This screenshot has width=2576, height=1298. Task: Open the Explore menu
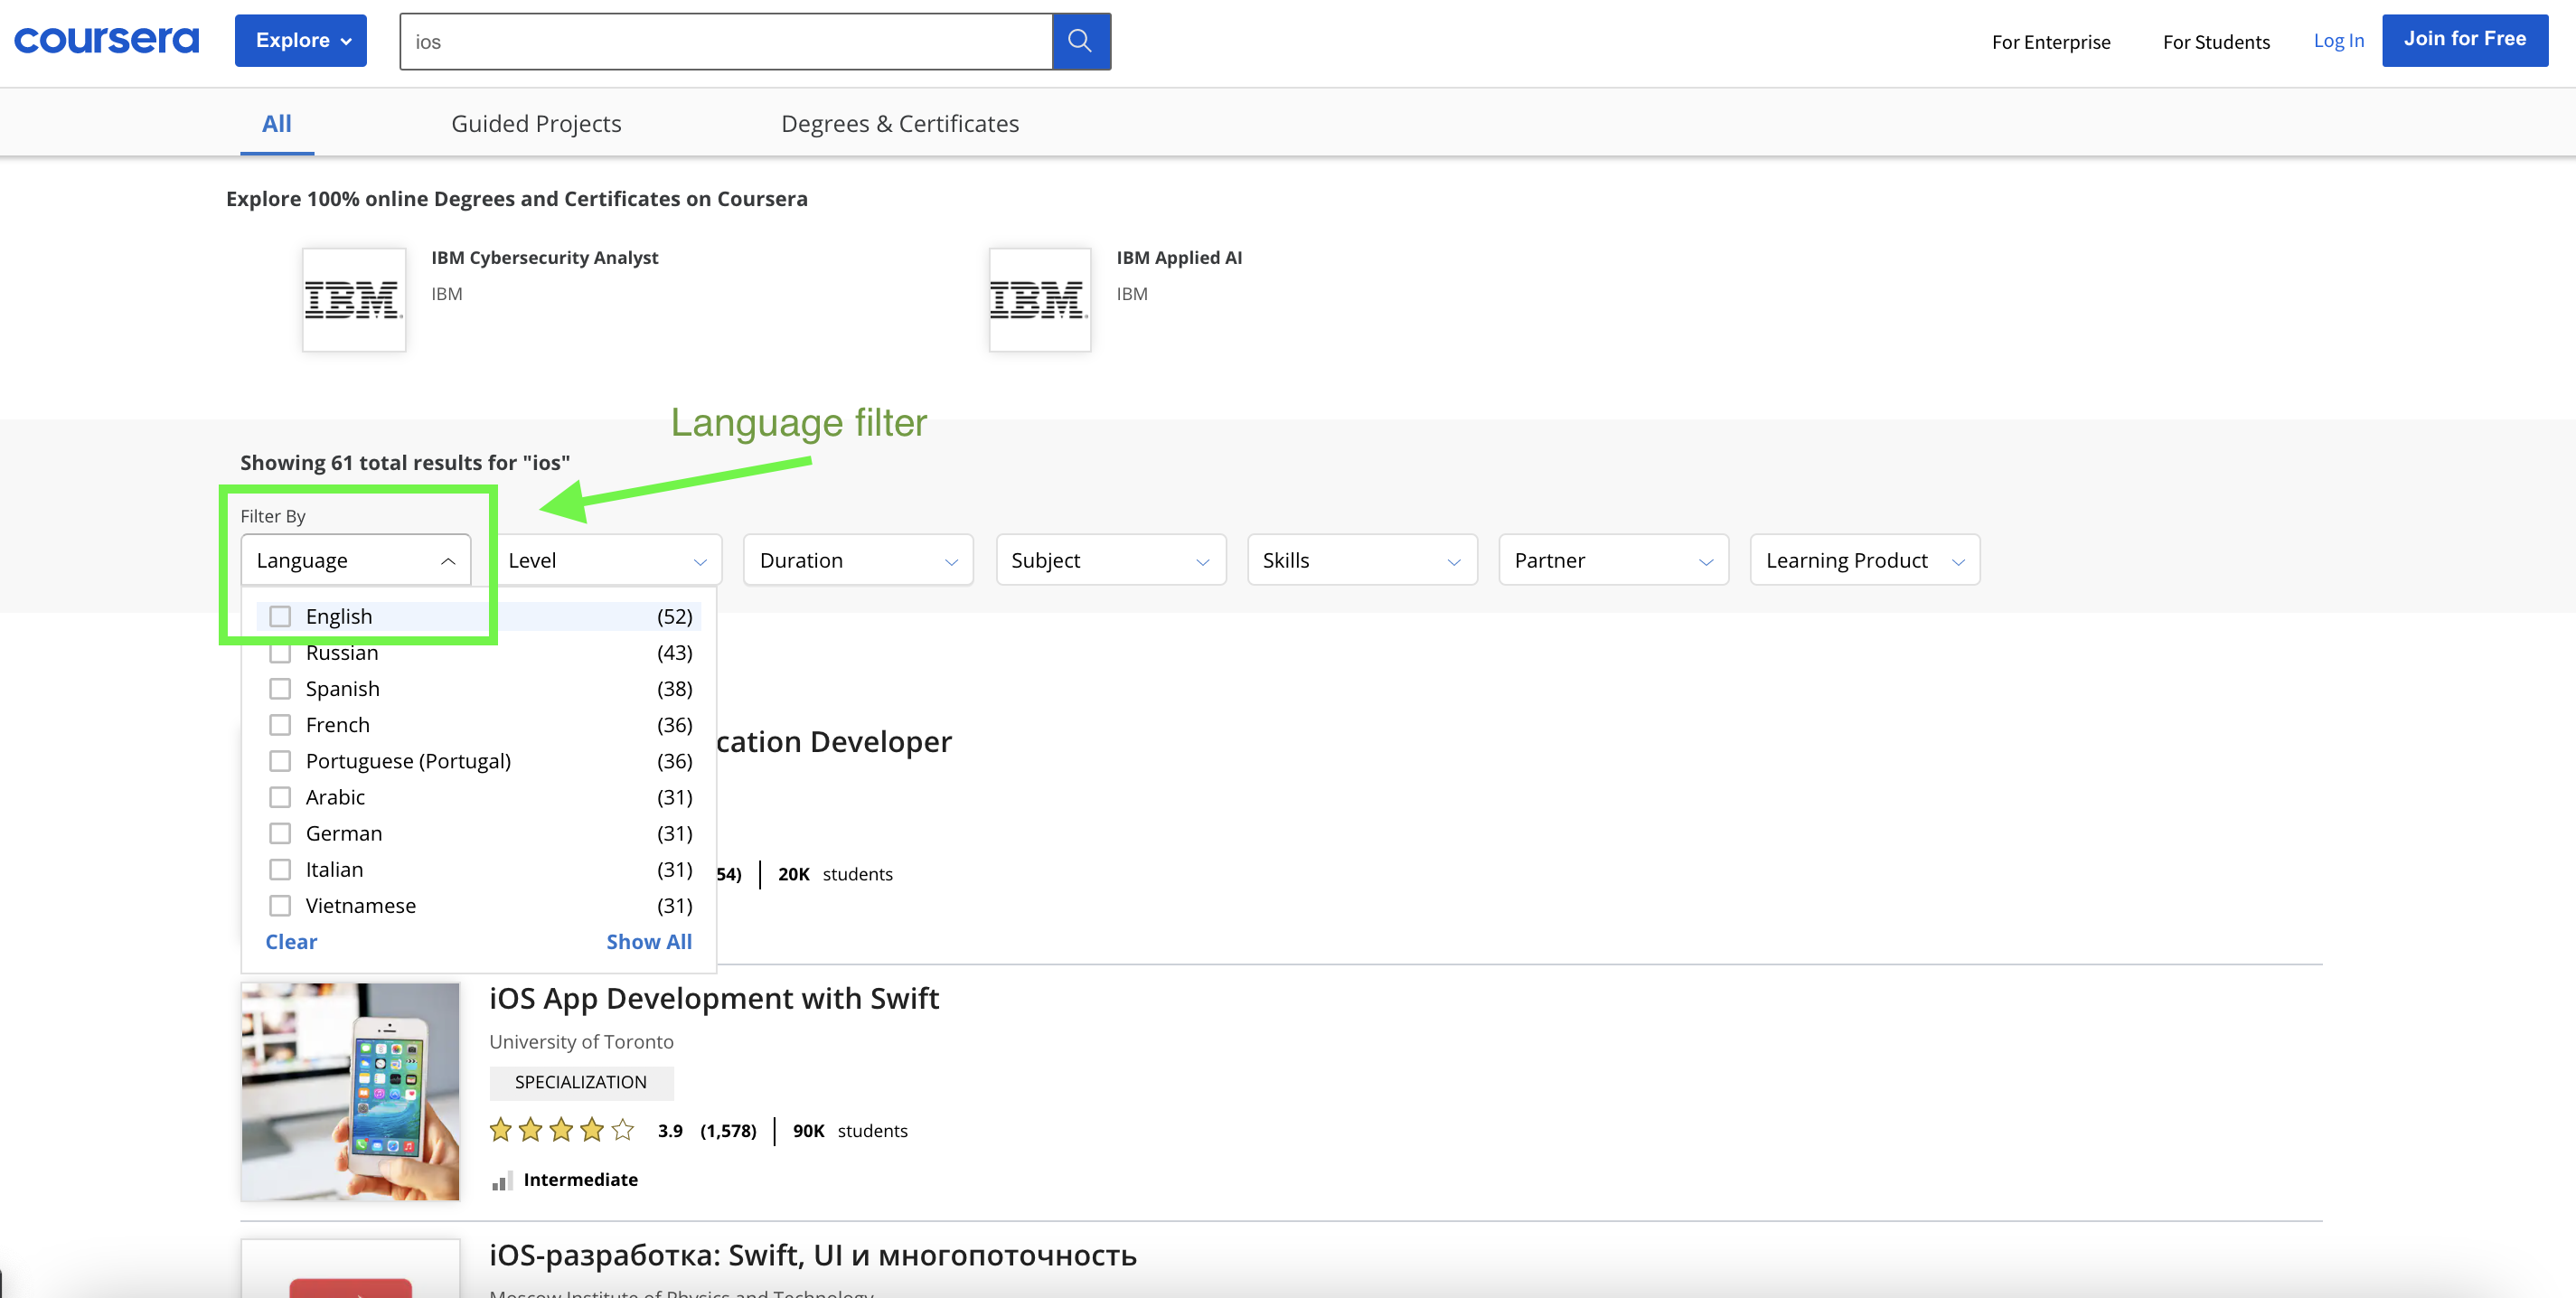(x=301, y=41)
